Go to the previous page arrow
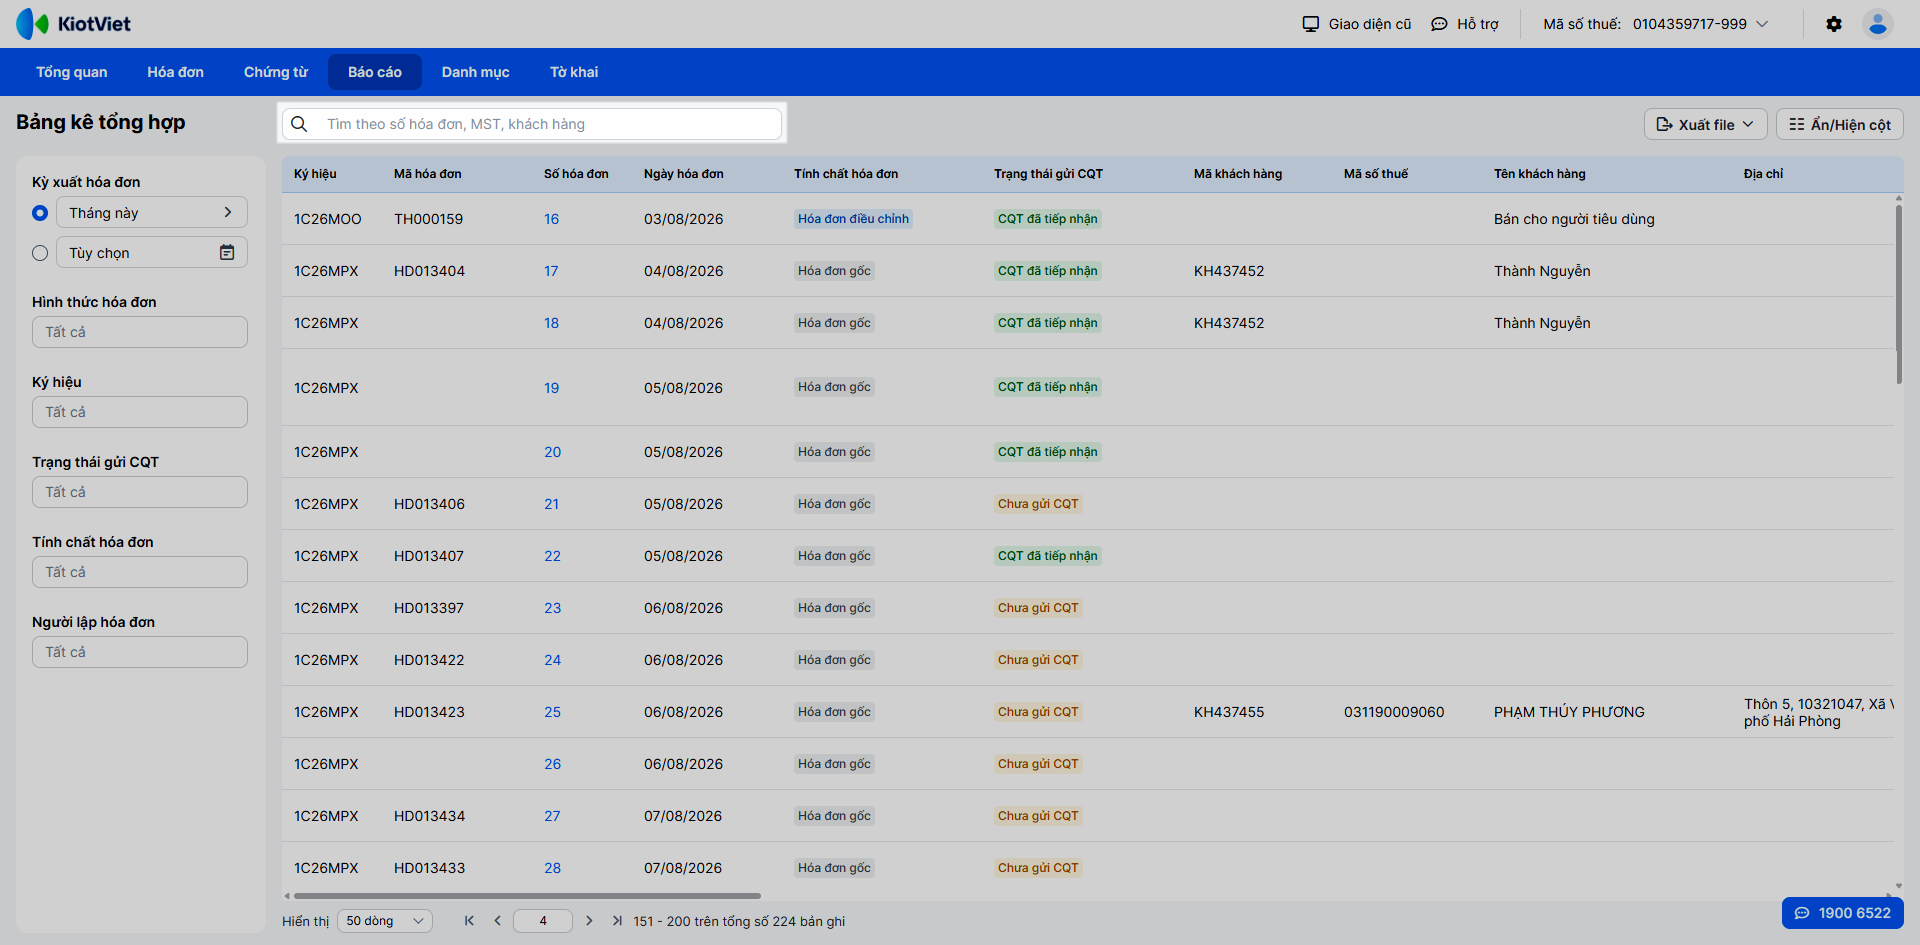Viewport: 1920px width, 945px height. (x=497, y=921)
